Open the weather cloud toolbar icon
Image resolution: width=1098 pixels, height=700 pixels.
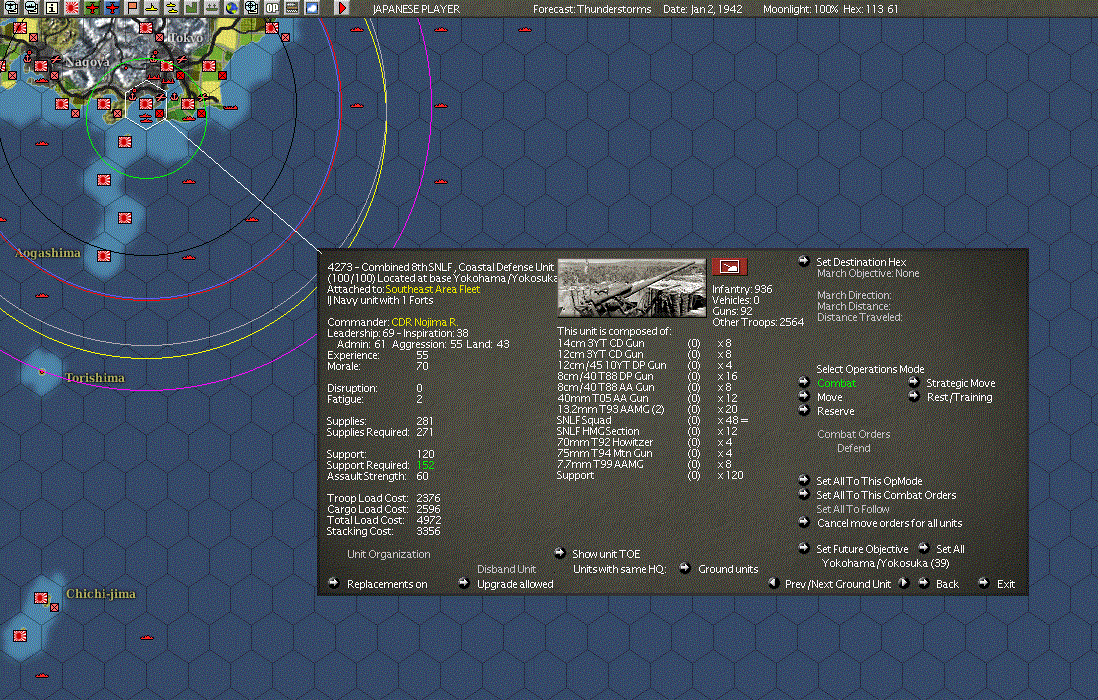312,8
